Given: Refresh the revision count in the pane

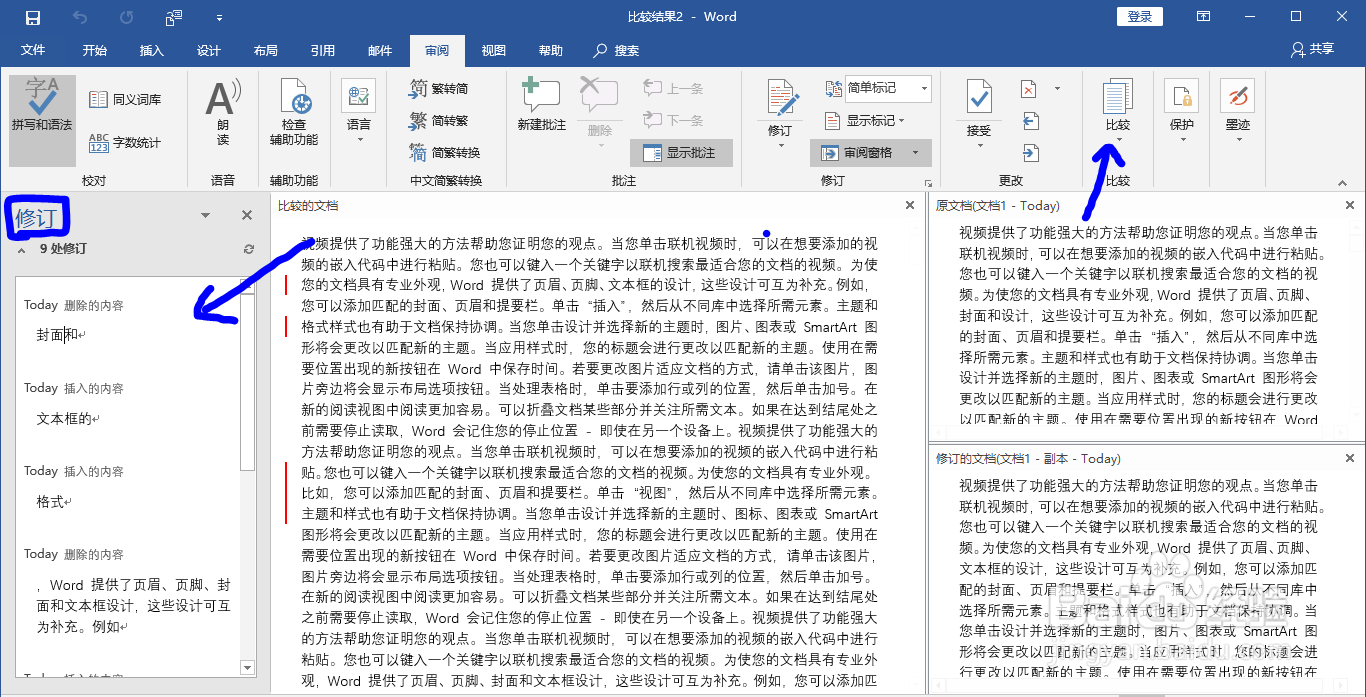Looking at the screenshot, I should click(249, 249).
